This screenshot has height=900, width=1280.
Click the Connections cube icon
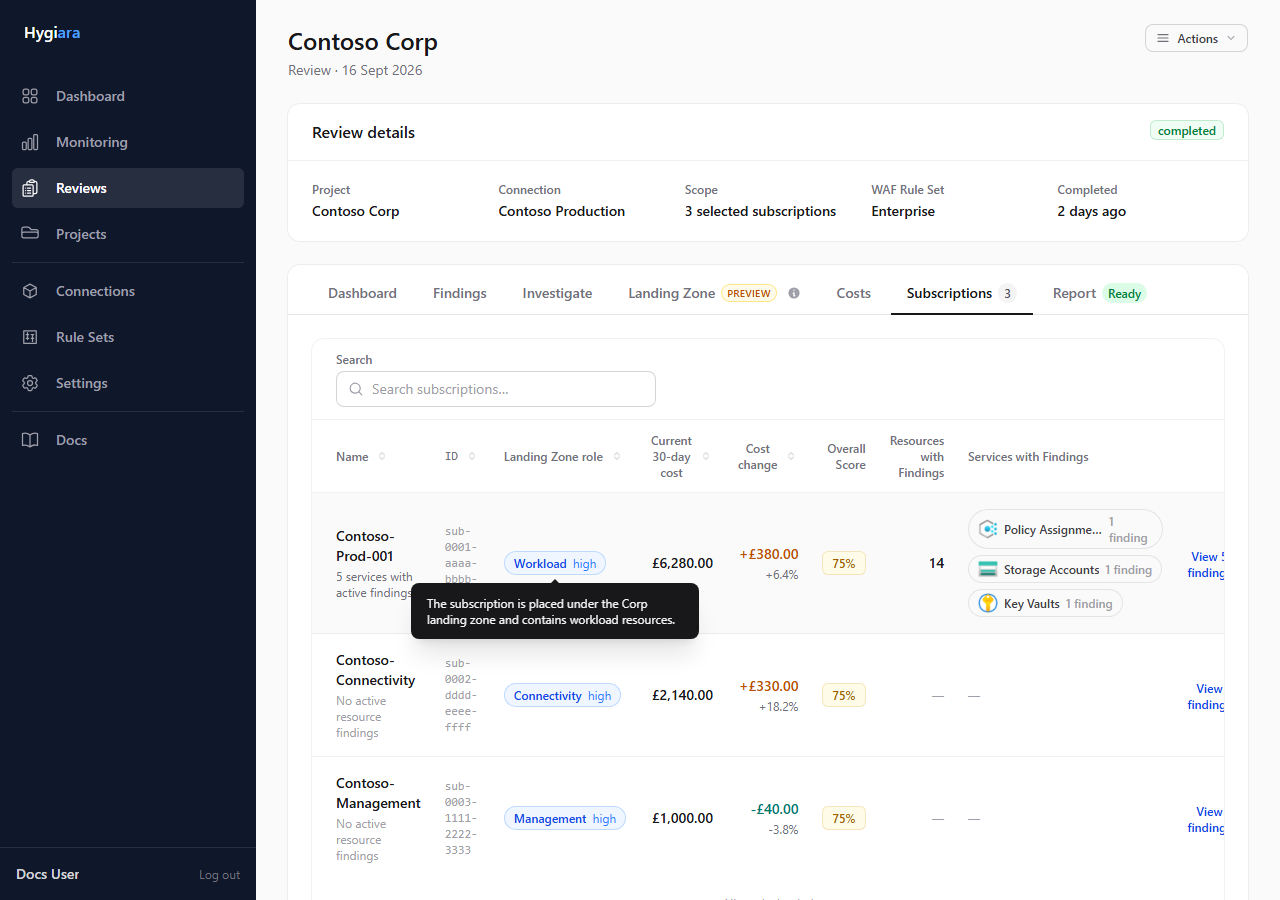tap(30, 291)
